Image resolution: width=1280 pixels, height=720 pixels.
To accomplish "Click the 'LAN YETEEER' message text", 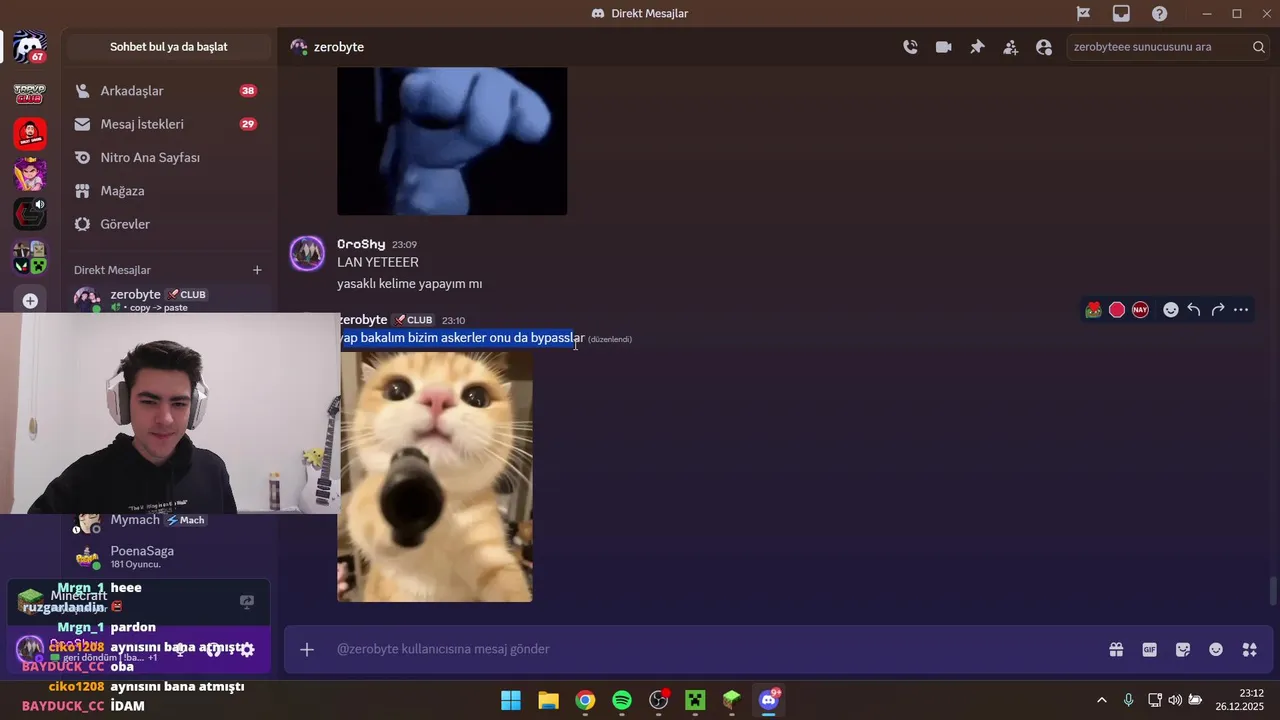I will [378, 262].
